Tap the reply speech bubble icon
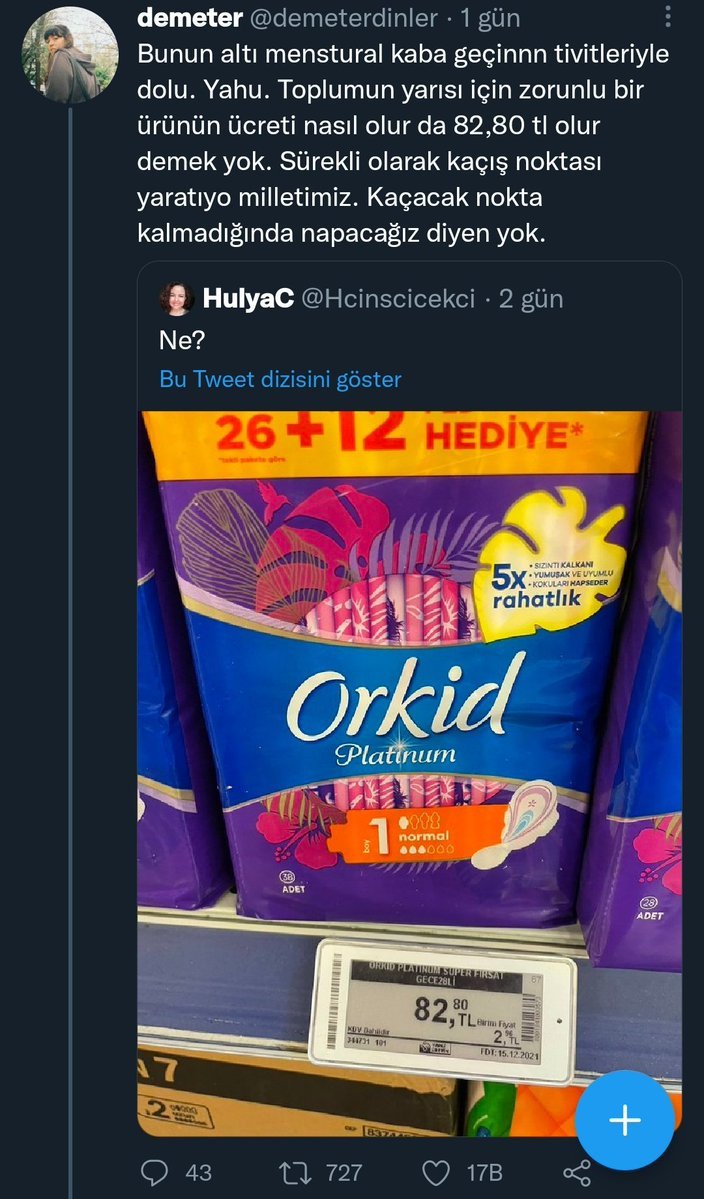This screenshot has height=1199, width=704. pos(152,1172)
